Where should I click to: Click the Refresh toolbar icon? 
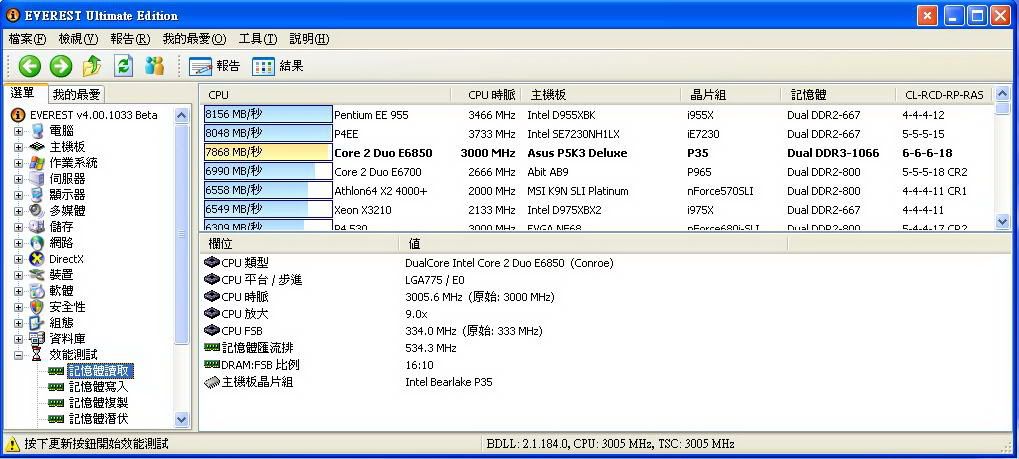[x=123, y=66]
